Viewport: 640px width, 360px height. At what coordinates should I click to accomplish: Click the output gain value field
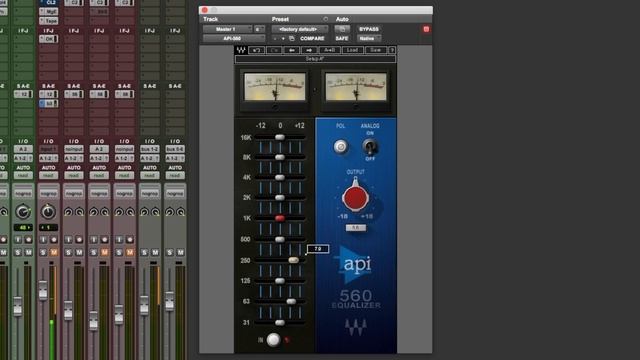(x=356, y=228)
